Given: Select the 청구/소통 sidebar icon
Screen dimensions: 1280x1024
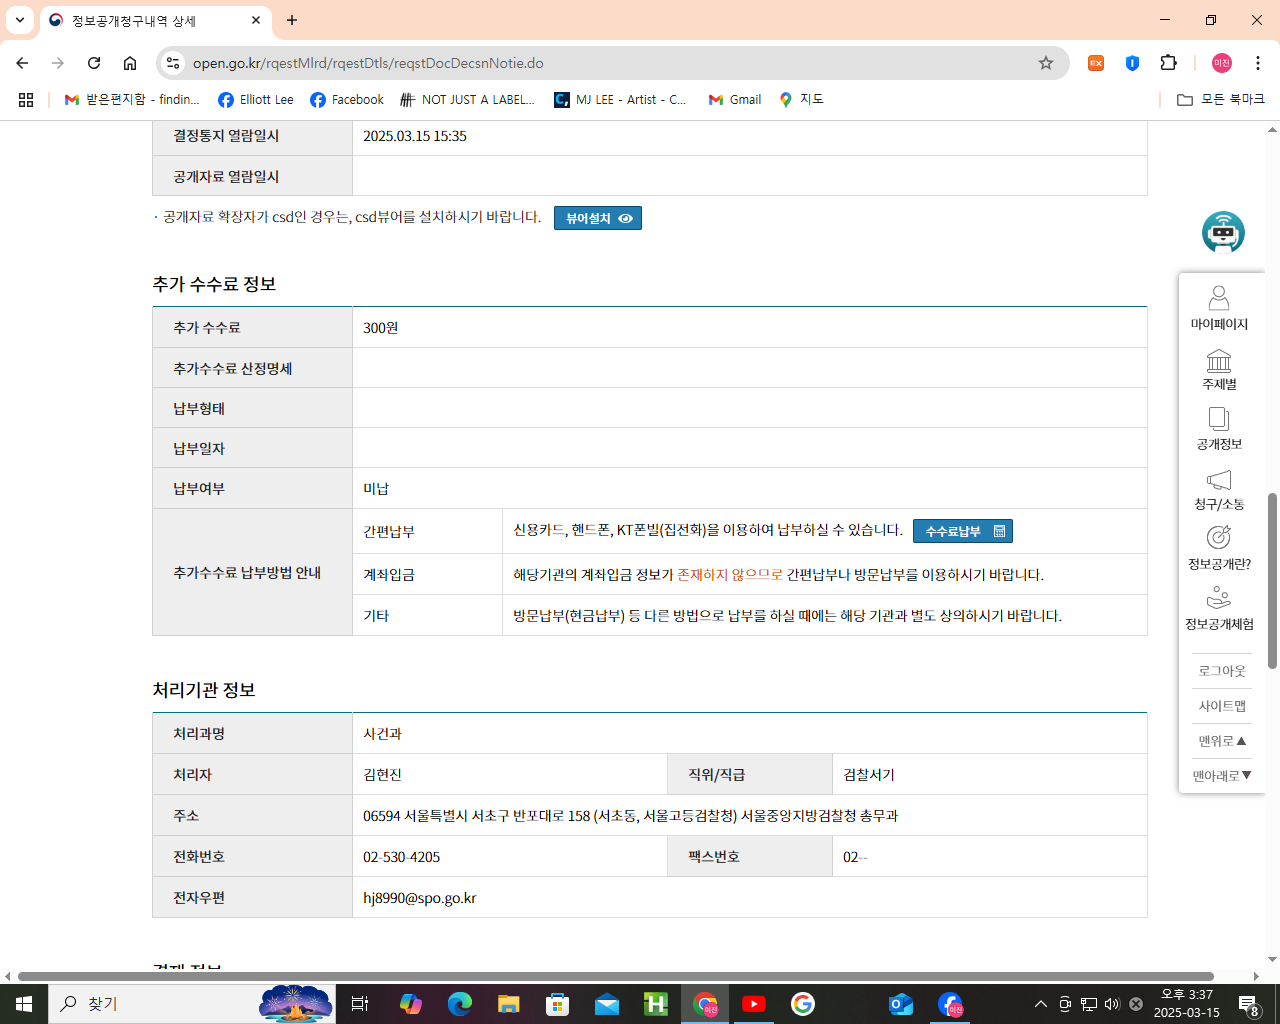Looking at the screenshot, I should [x=1219, y=488].
